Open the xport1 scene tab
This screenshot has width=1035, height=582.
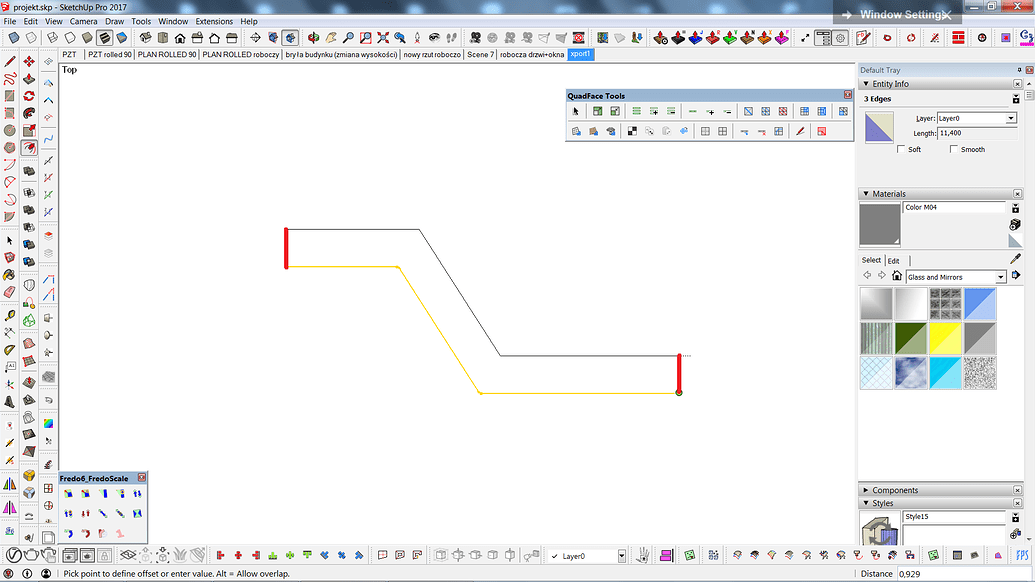click(x=581, y=55)
